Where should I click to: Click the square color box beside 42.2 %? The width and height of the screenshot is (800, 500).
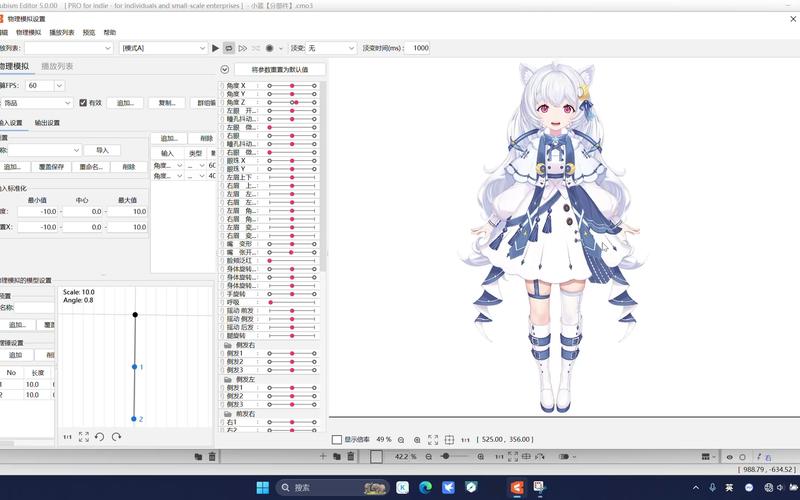376,457
